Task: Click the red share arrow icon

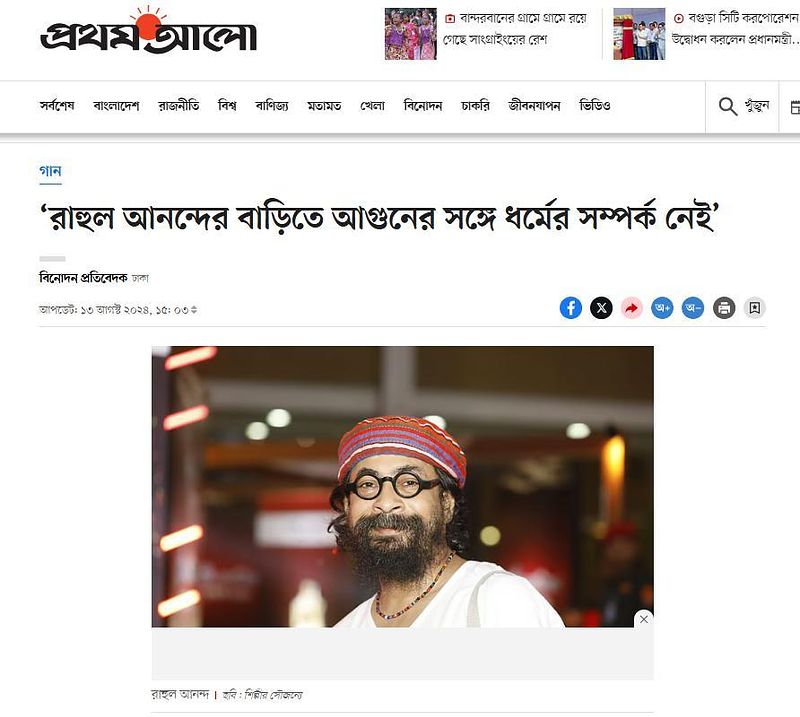Action: pyautogui.click(x=632, y=308)
